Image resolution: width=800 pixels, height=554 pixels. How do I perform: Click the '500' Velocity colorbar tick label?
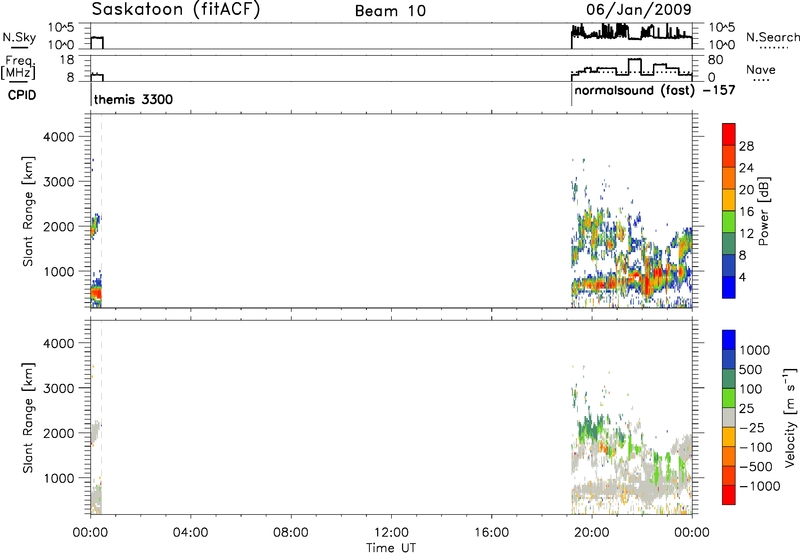751,370
